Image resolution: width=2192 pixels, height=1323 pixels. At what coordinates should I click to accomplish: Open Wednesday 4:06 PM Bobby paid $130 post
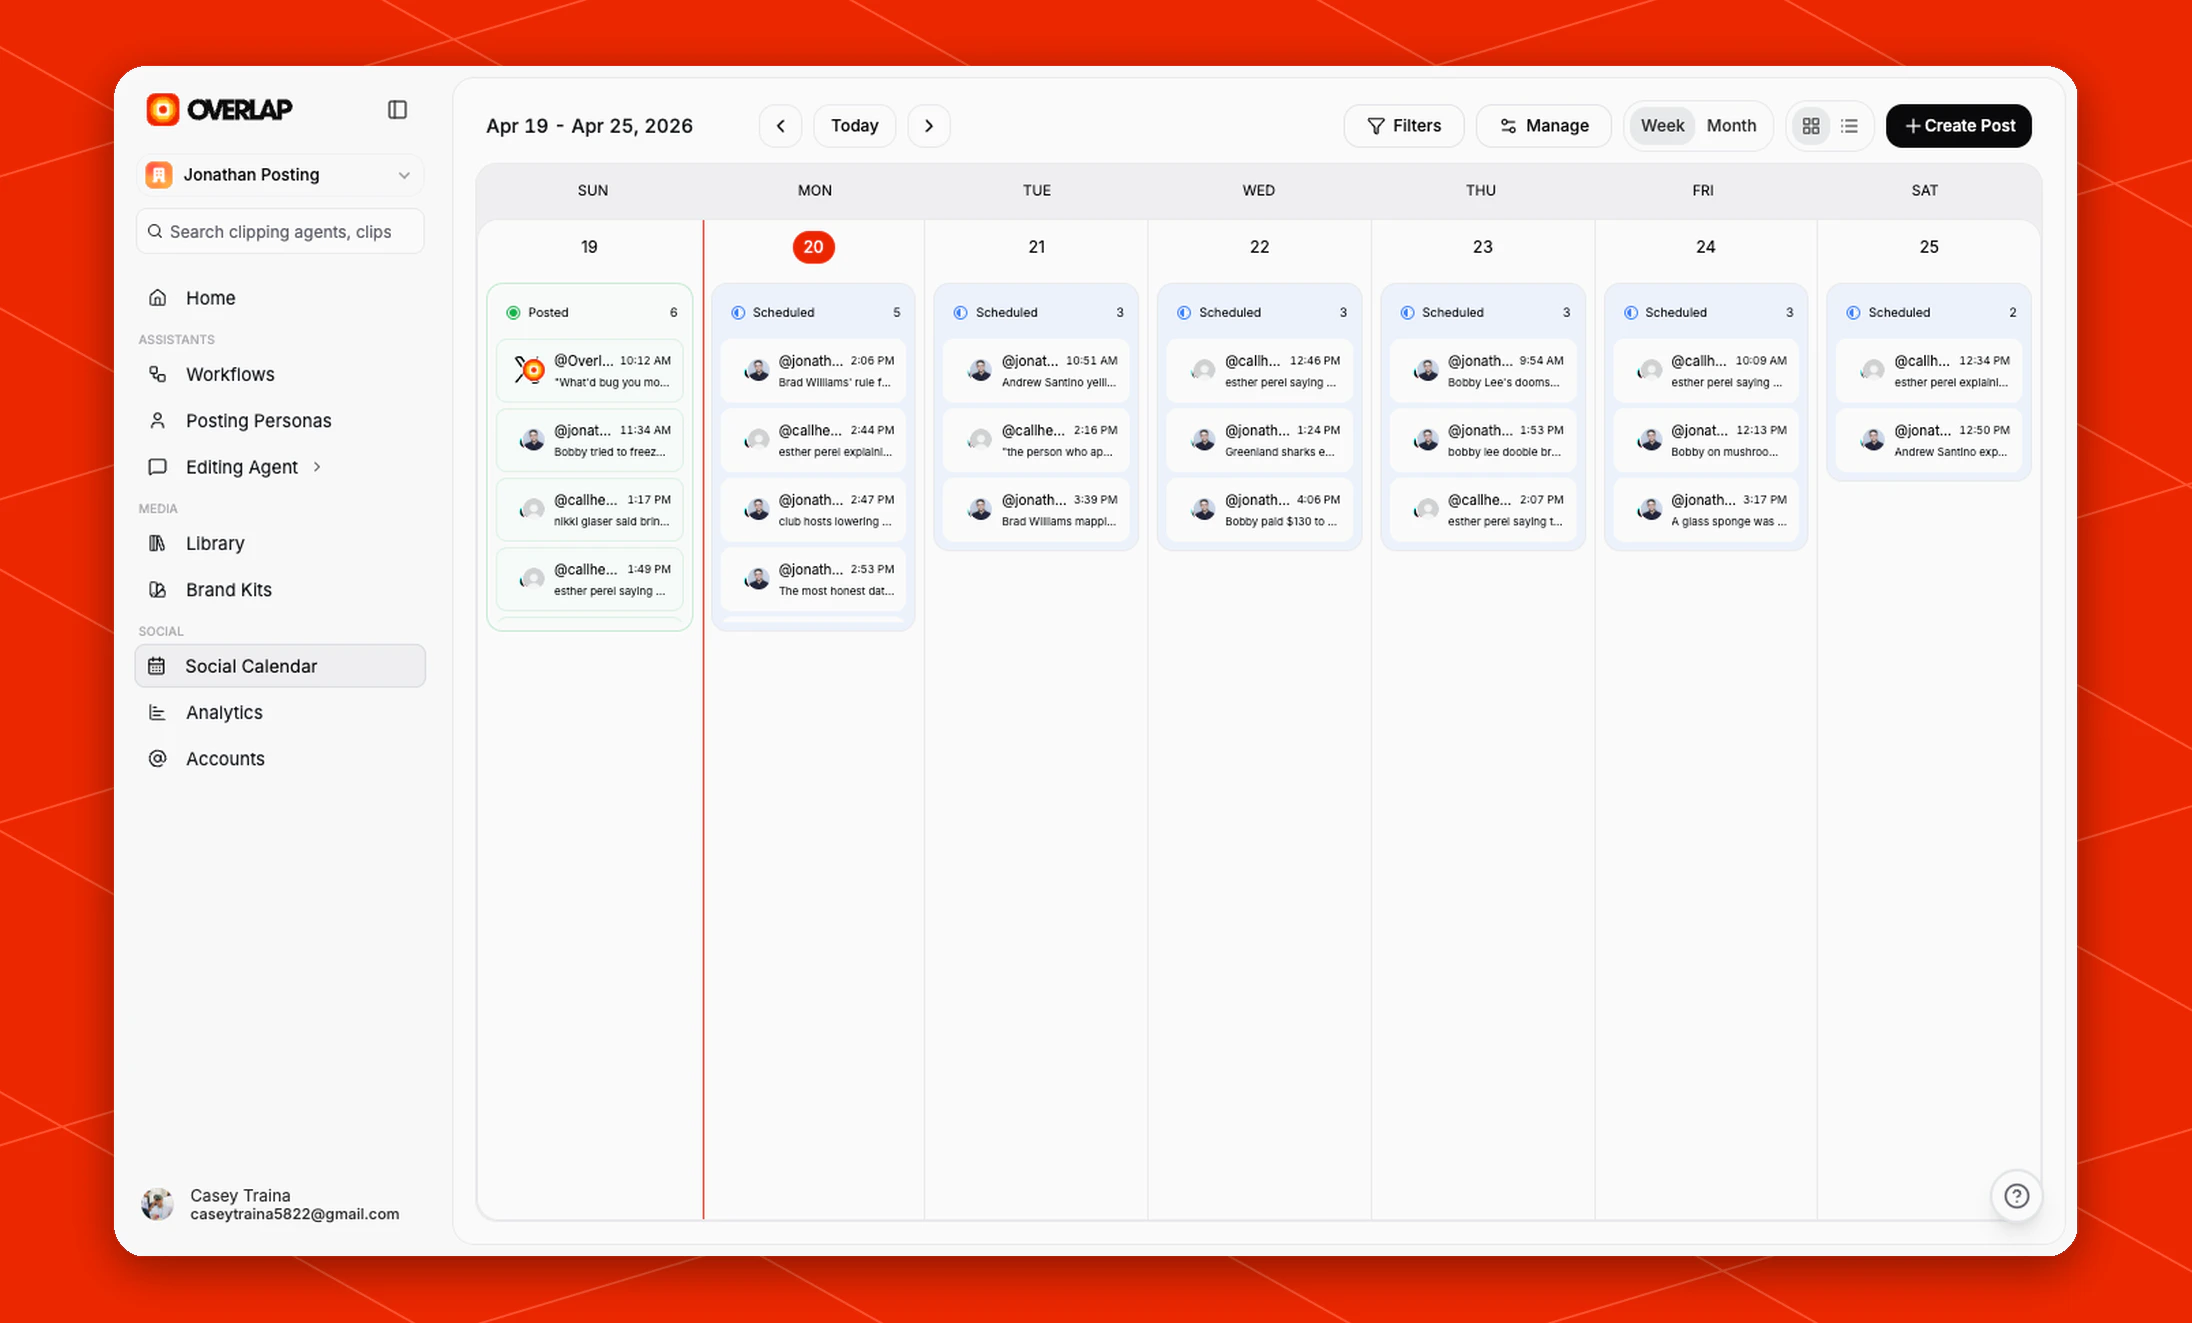[1260, 510]
